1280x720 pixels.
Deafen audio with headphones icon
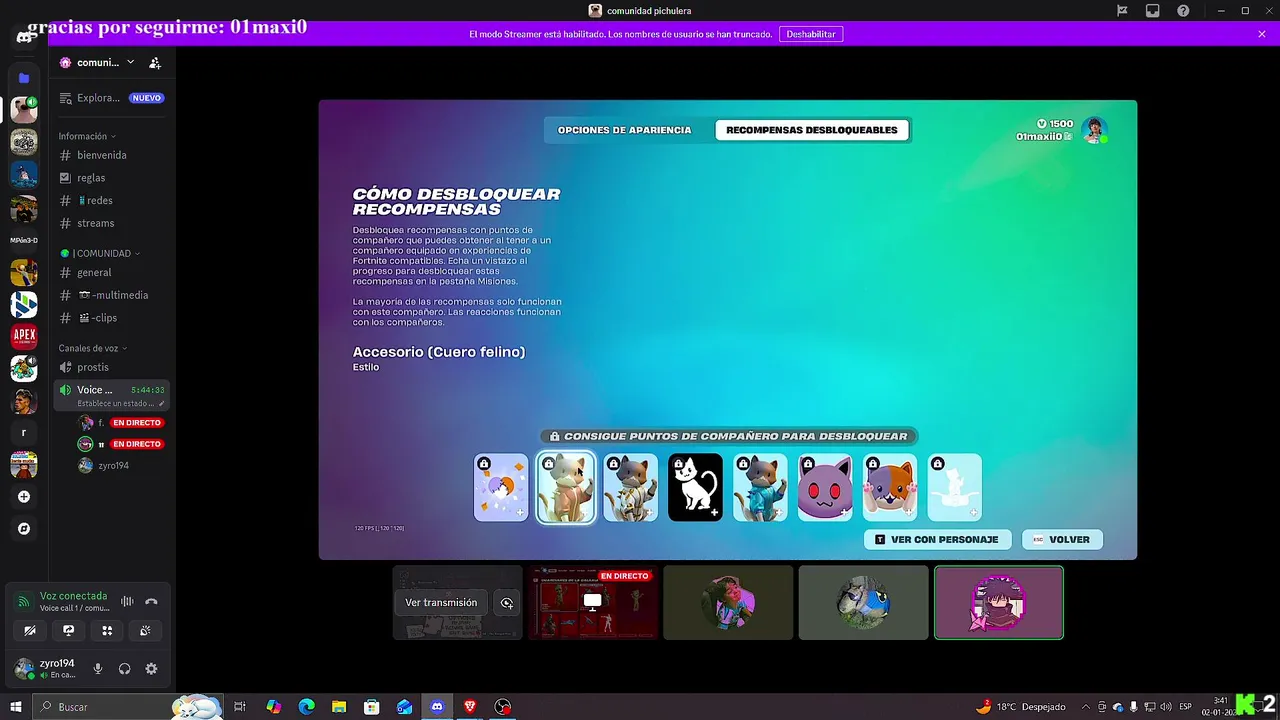pyautogui.click(x=124, y=669)
